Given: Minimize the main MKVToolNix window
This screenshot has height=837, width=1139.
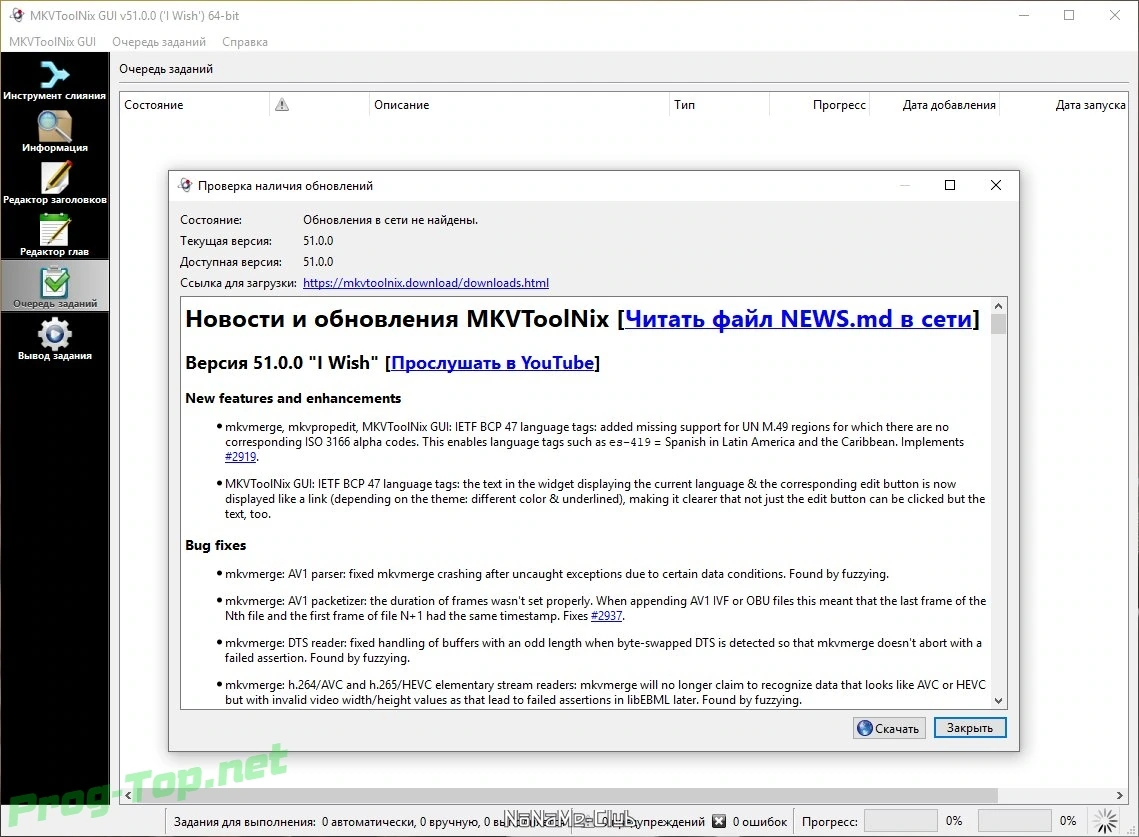Looking at the screenshot, I should coord(1024,15).
